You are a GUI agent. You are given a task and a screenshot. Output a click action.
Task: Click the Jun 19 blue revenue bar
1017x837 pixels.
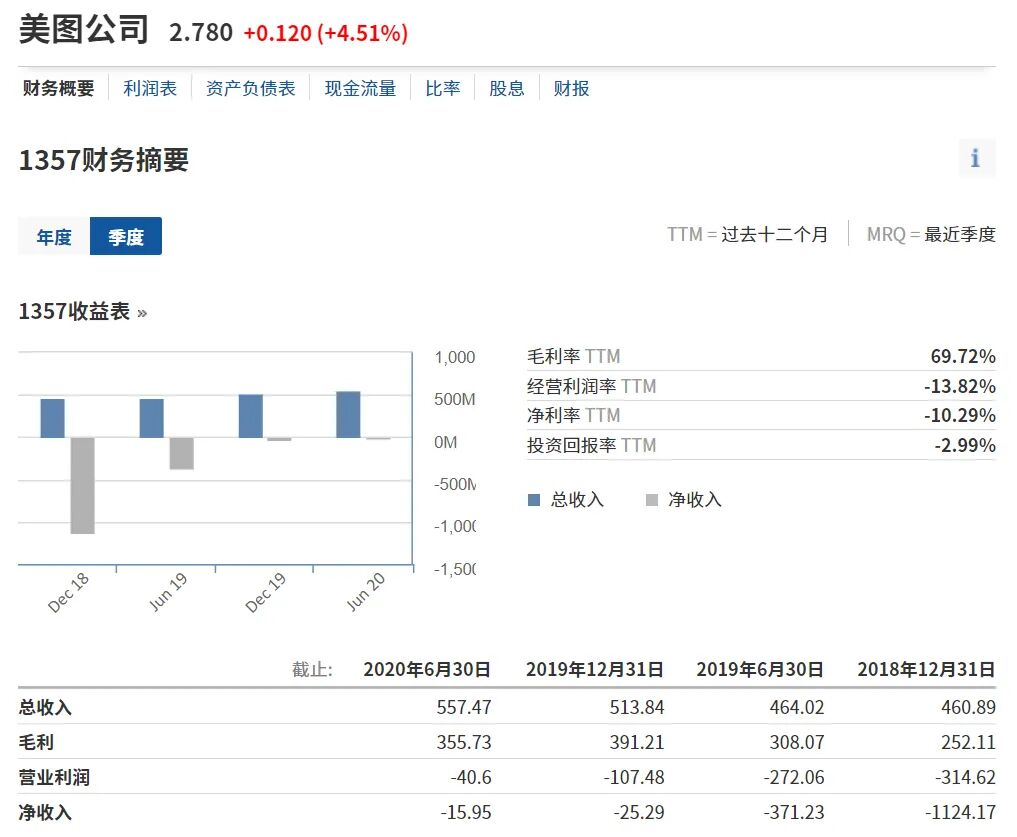point(152,418)
